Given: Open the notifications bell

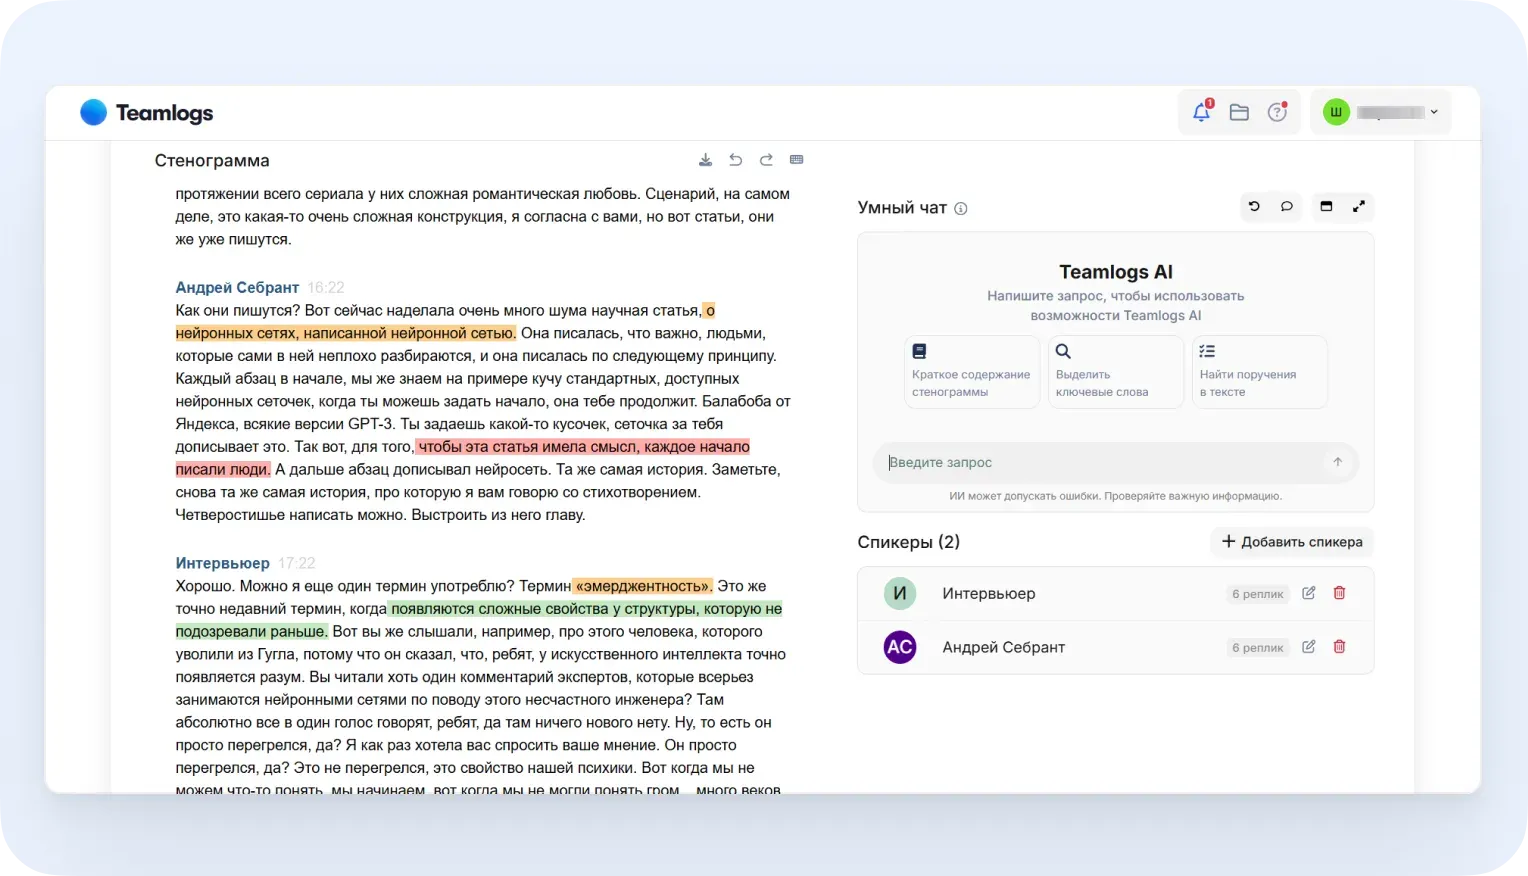Looking at the screenshot, I should (1202, 112).
